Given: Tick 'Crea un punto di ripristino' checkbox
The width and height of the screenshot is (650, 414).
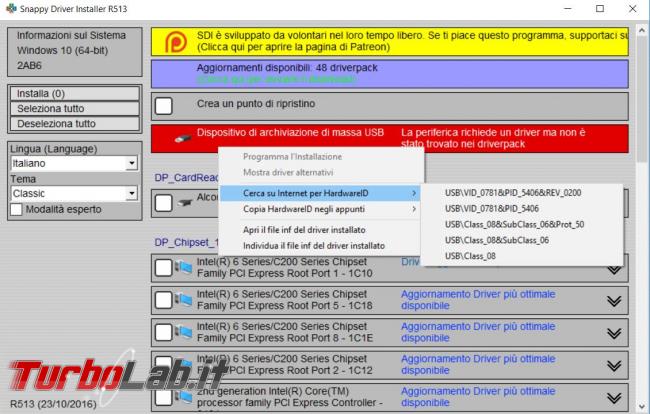Looking at the screenshot, I should click(164, 106).
